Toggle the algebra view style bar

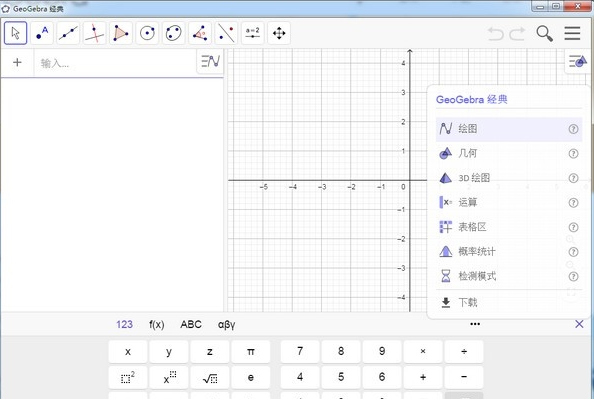[x=210, y=61]
